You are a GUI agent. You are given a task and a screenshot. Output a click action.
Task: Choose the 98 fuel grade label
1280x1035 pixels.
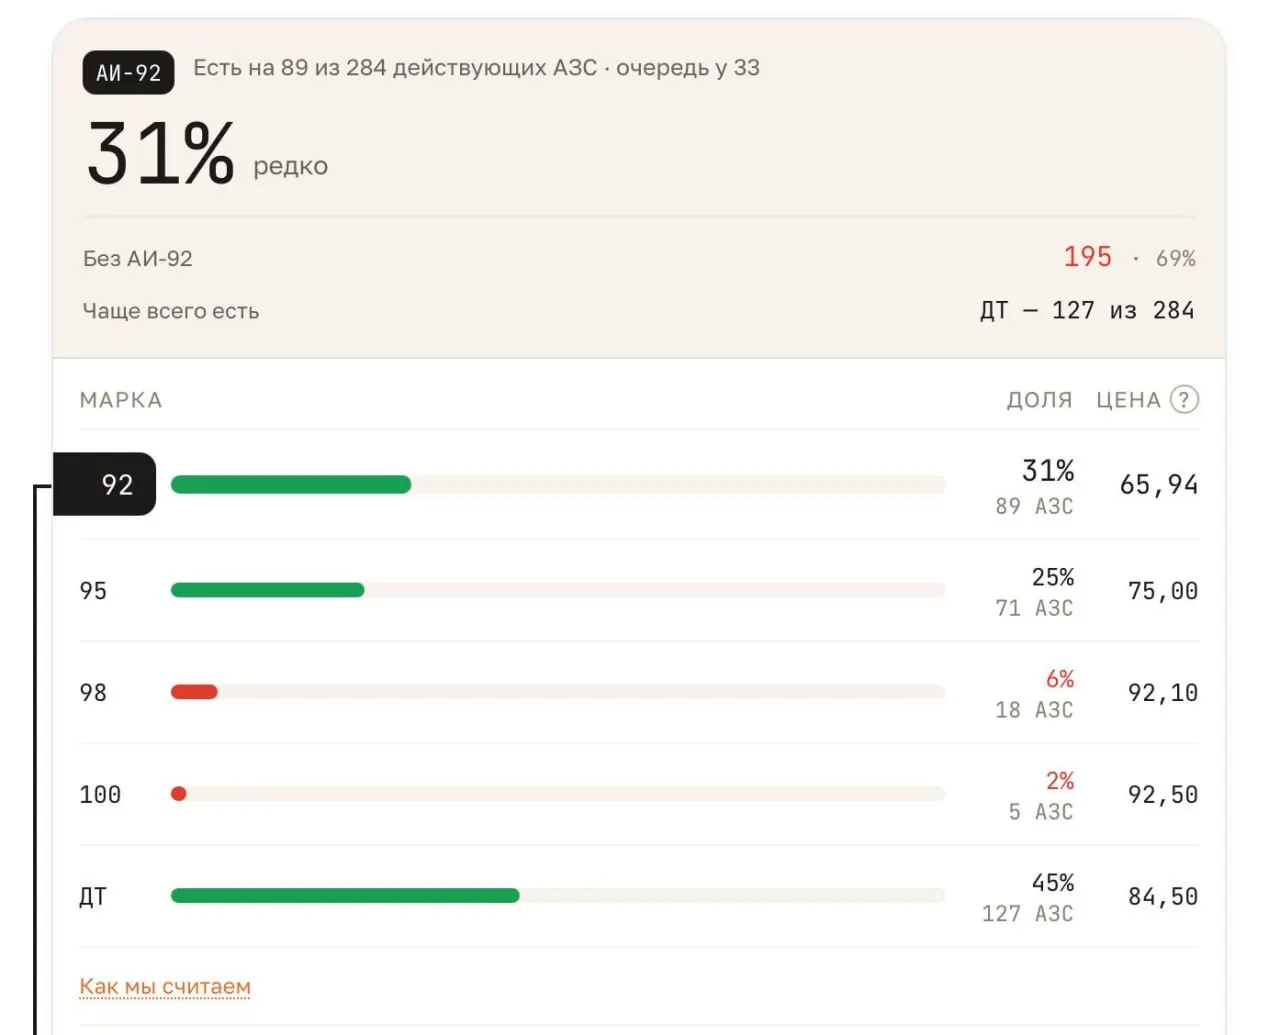coord(93,692)
